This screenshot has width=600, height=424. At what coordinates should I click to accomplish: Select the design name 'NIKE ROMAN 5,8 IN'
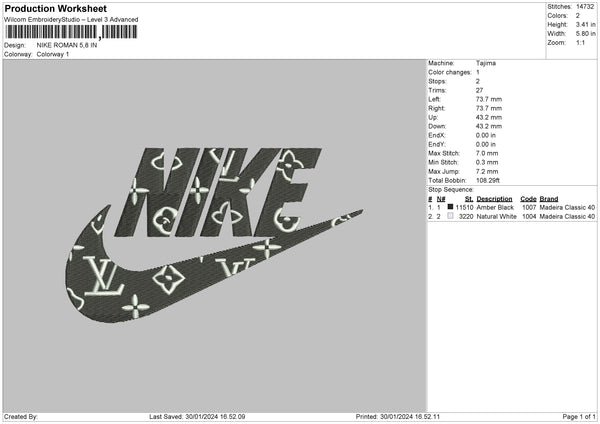tap(67, 45)
